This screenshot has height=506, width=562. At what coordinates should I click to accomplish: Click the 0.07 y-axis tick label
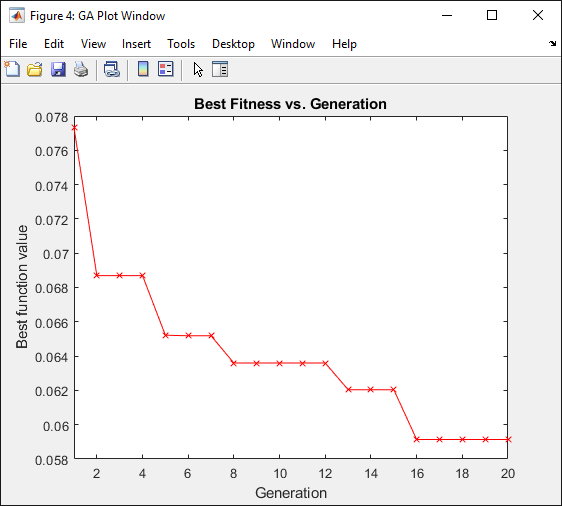(x=55, y=254)
